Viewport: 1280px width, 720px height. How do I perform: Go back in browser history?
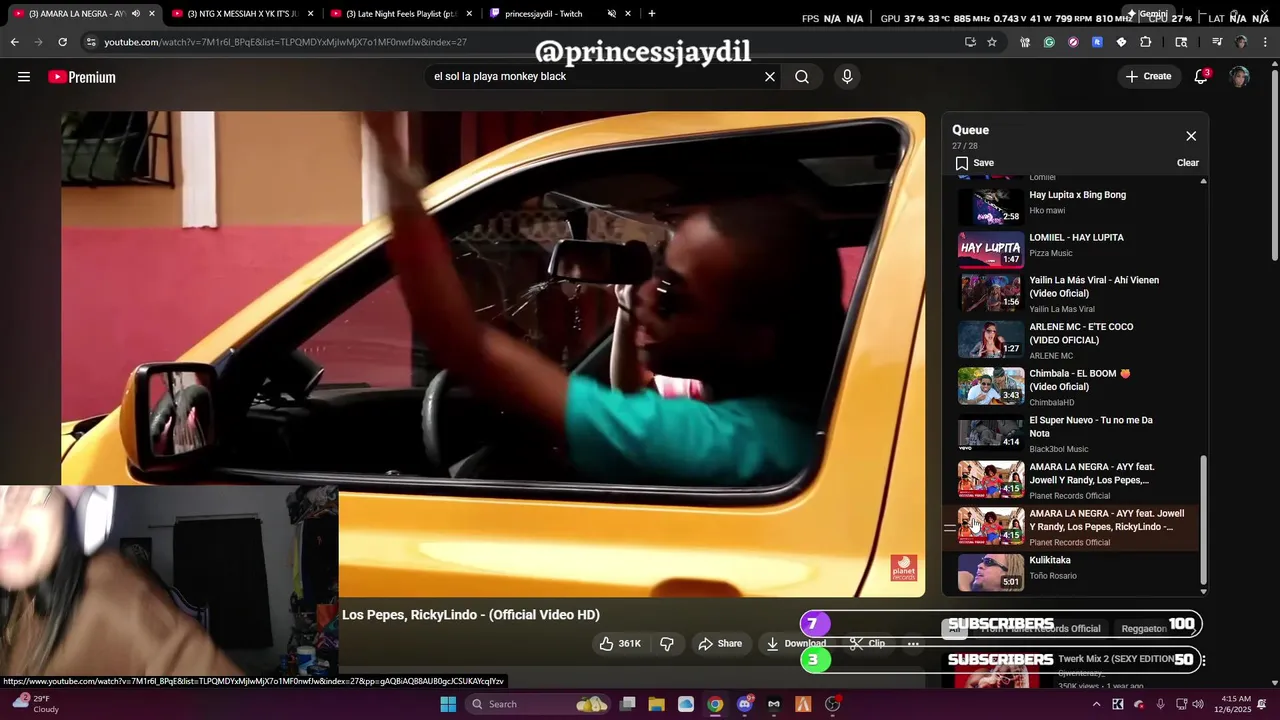pyautogui.click(x=14, y=42)
